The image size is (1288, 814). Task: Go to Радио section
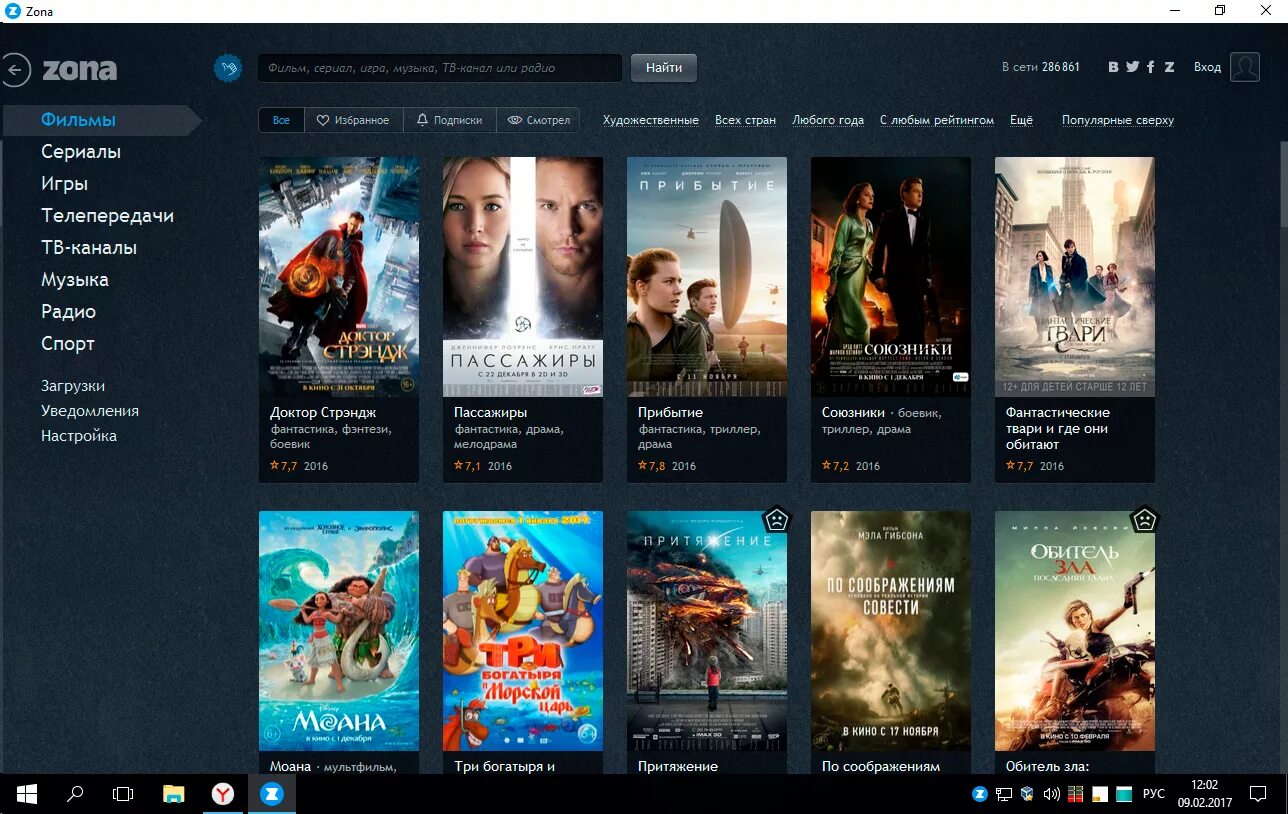tap(68, 312)
